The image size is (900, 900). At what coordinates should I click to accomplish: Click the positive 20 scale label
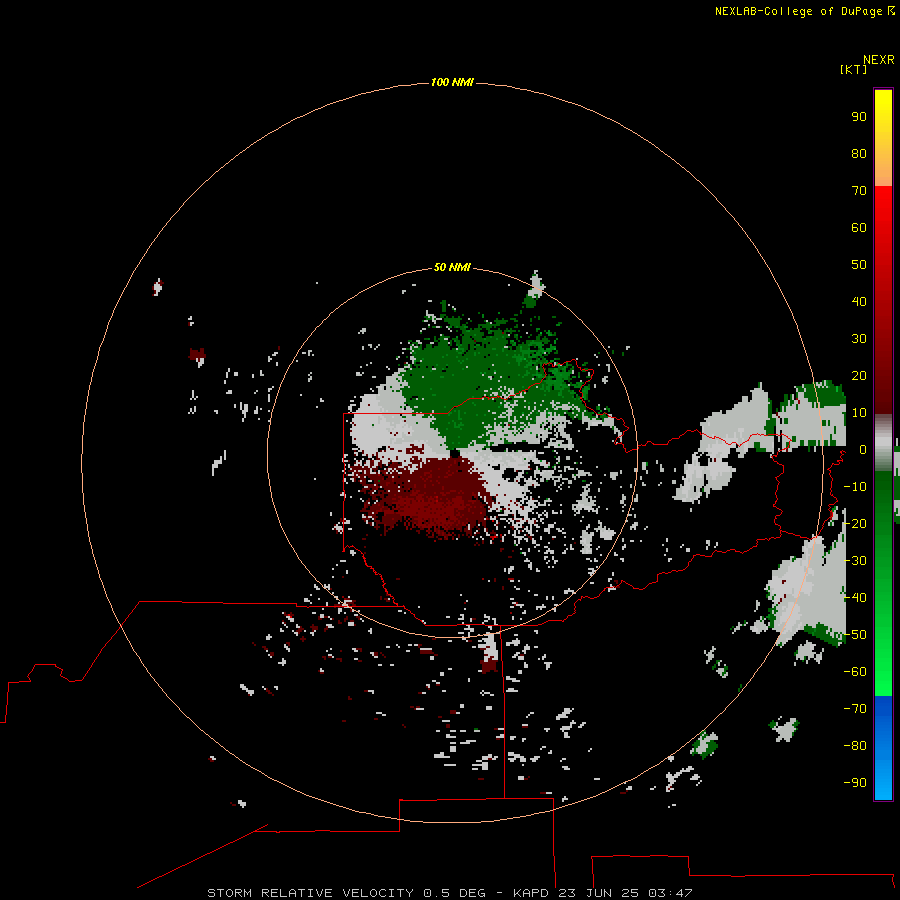click(859, 375)
